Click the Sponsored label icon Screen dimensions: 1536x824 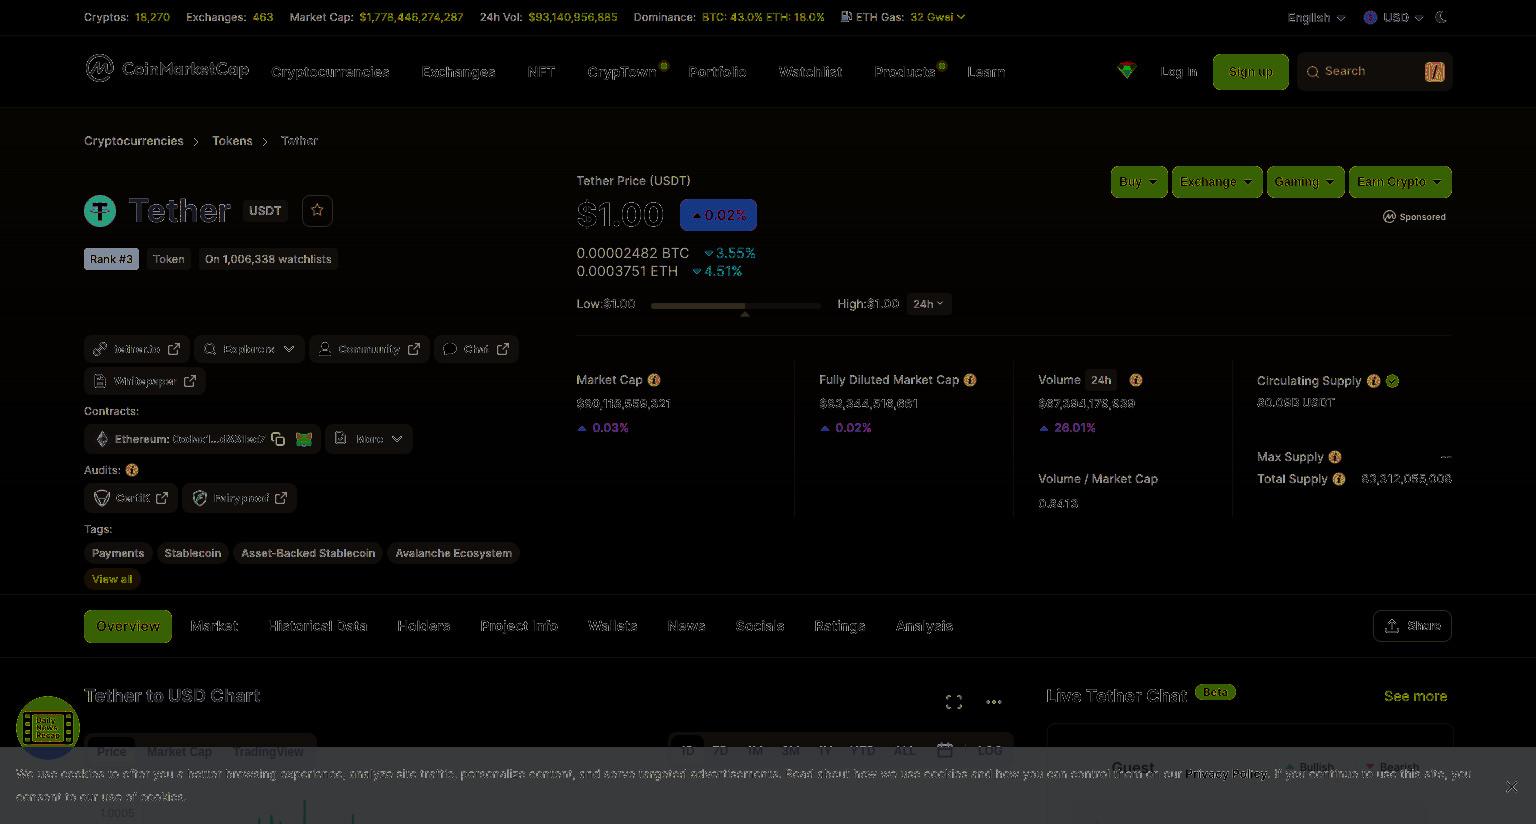[1389, 217]
